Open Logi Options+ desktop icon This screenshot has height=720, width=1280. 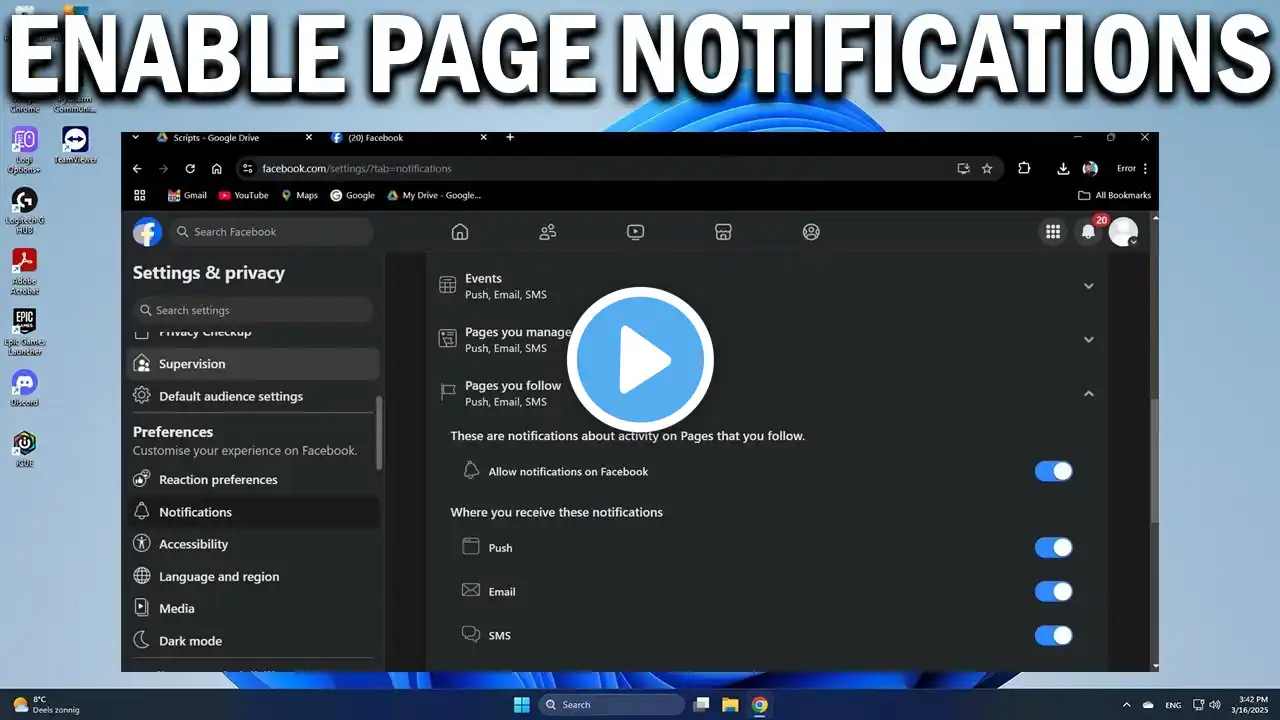(24, 150)
